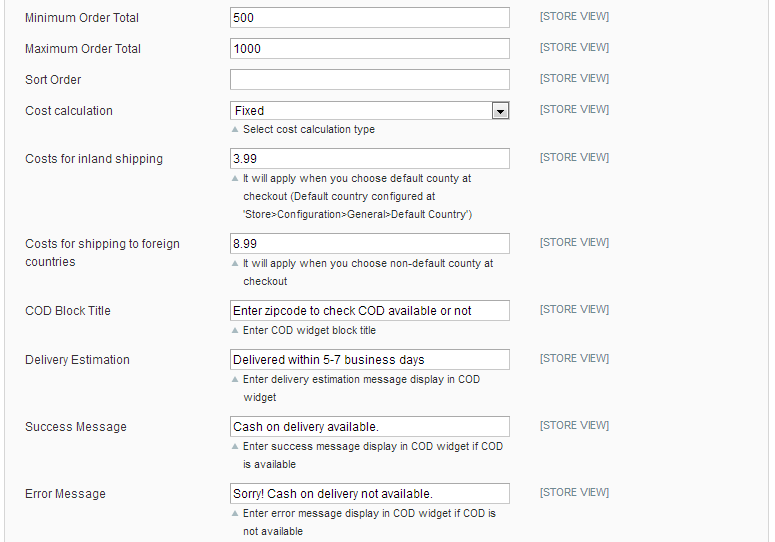Click the hint arrow under foreign shipping cost
Viewport: 775px width, 542px height.
click(235, 264)
